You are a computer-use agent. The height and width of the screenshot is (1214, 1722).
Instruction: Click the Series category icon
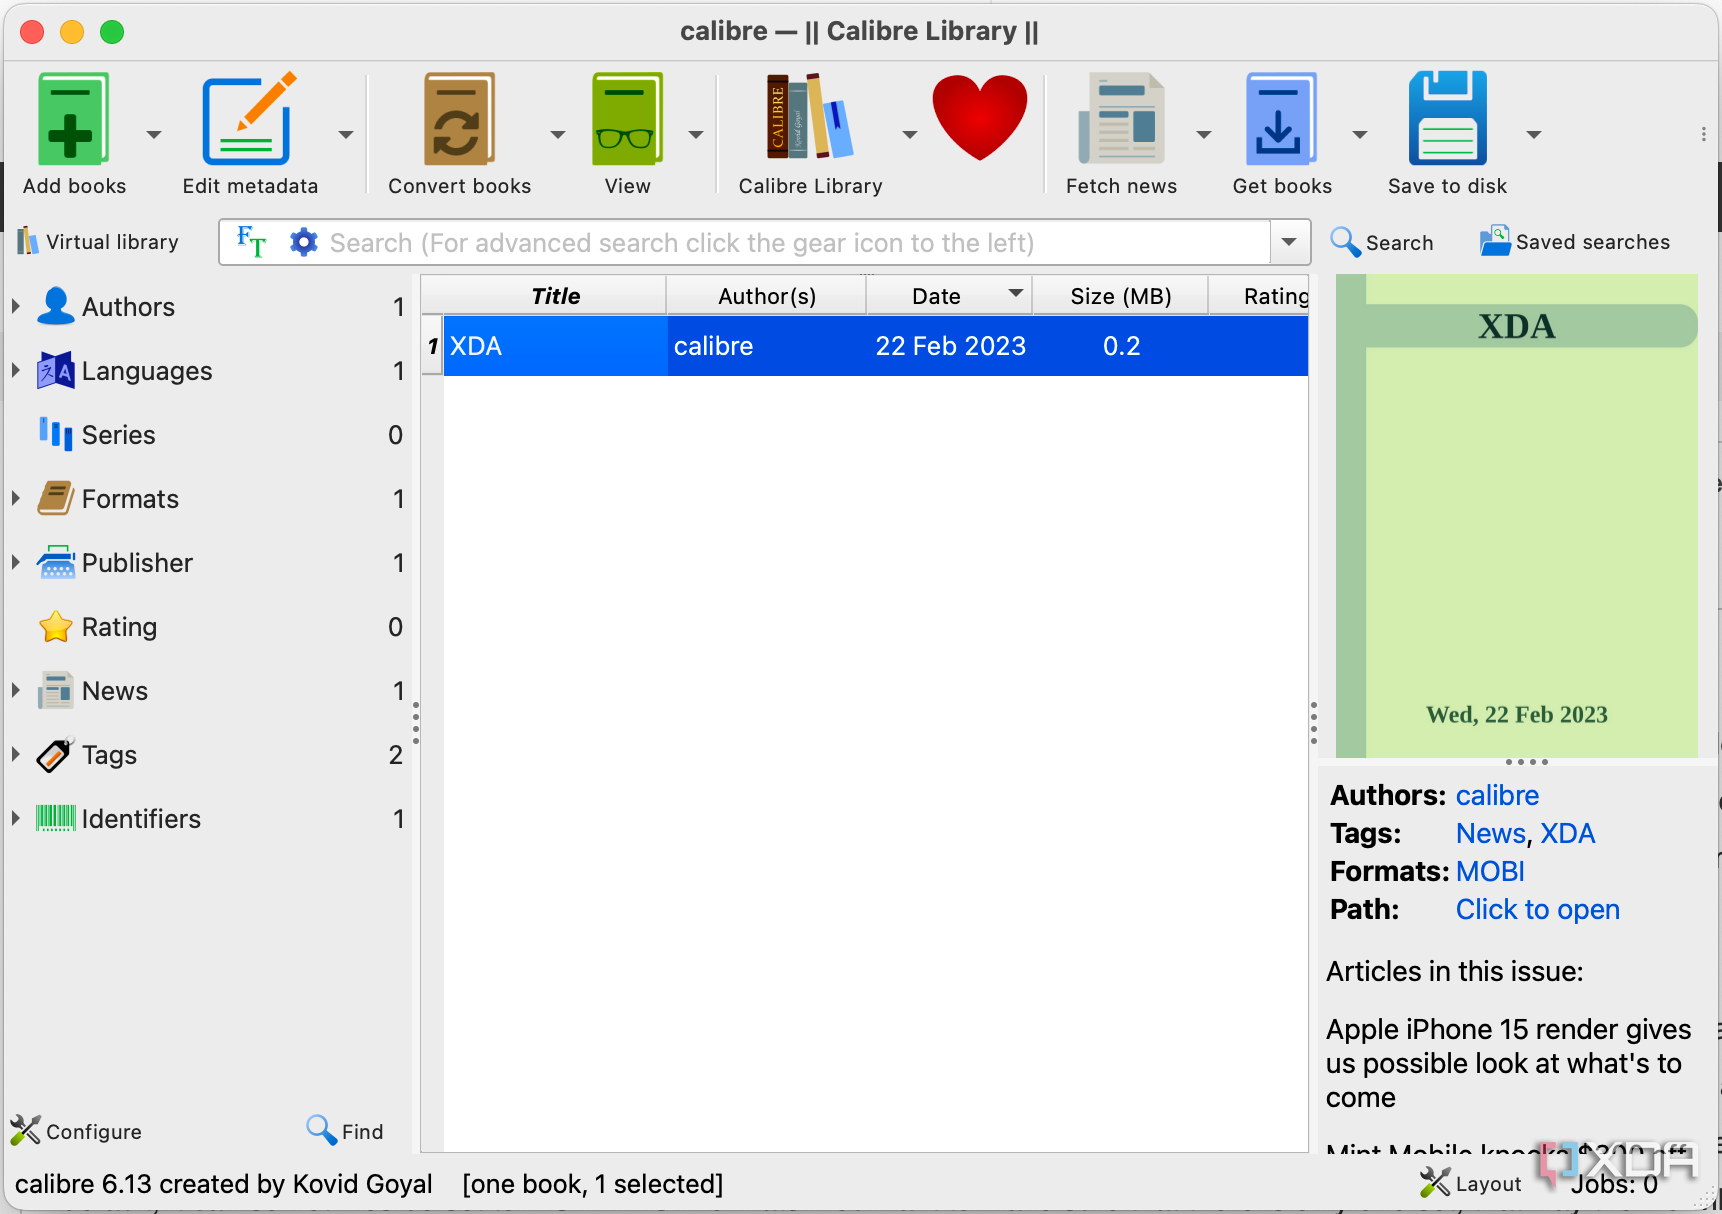click(56, 434)
